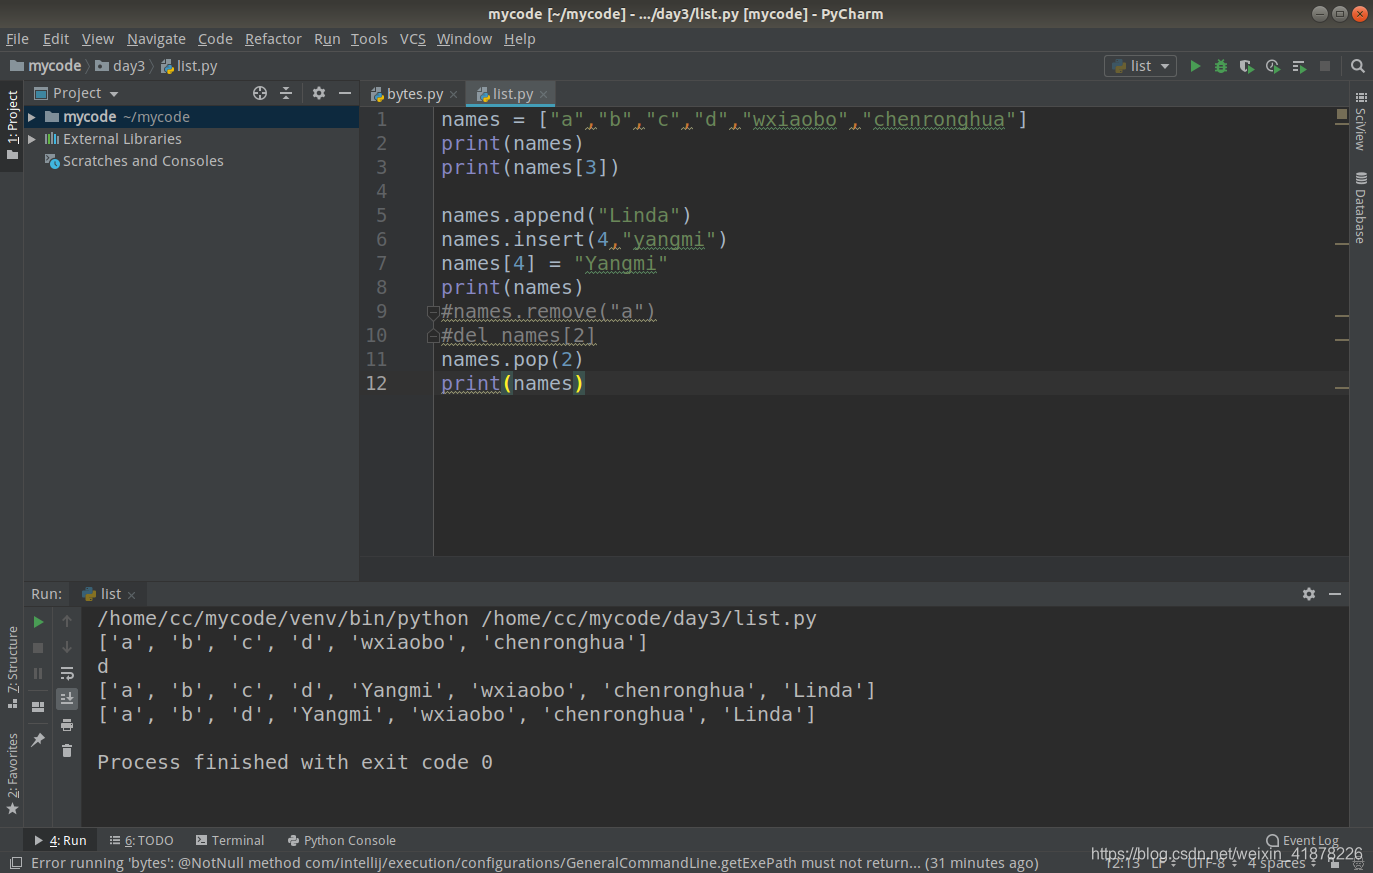The width and height of the screenshot is (1373, 873).
Task: Toggle soft-wrap in Run console
Action: coord(67,673)
